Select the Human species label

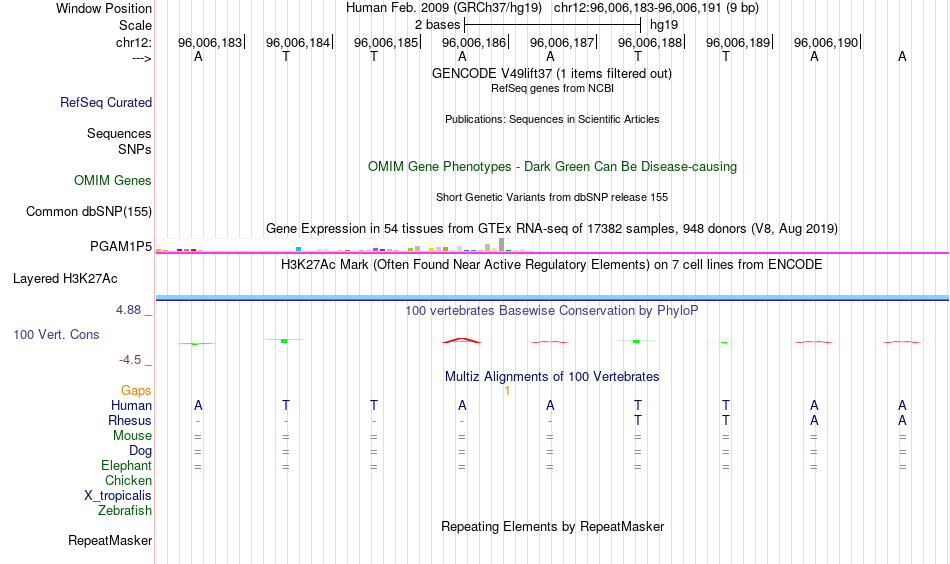131,405
